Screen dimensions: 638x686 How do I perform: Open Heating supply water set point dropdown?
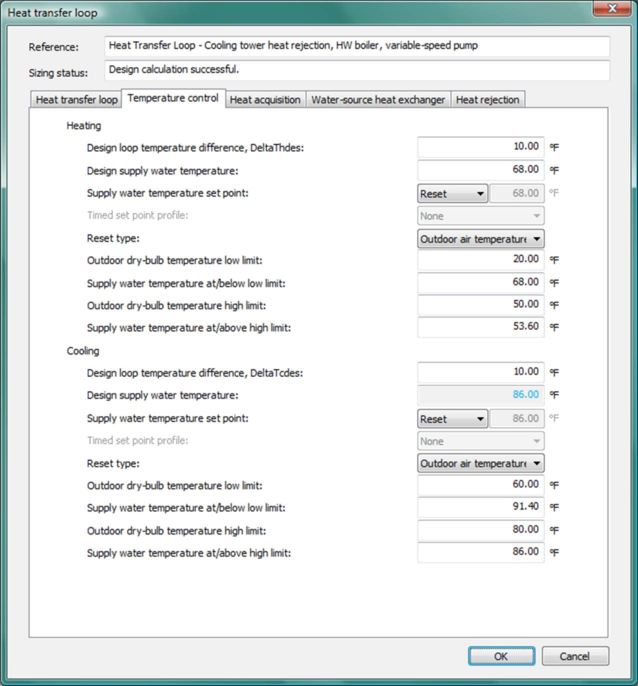point(452,193)
